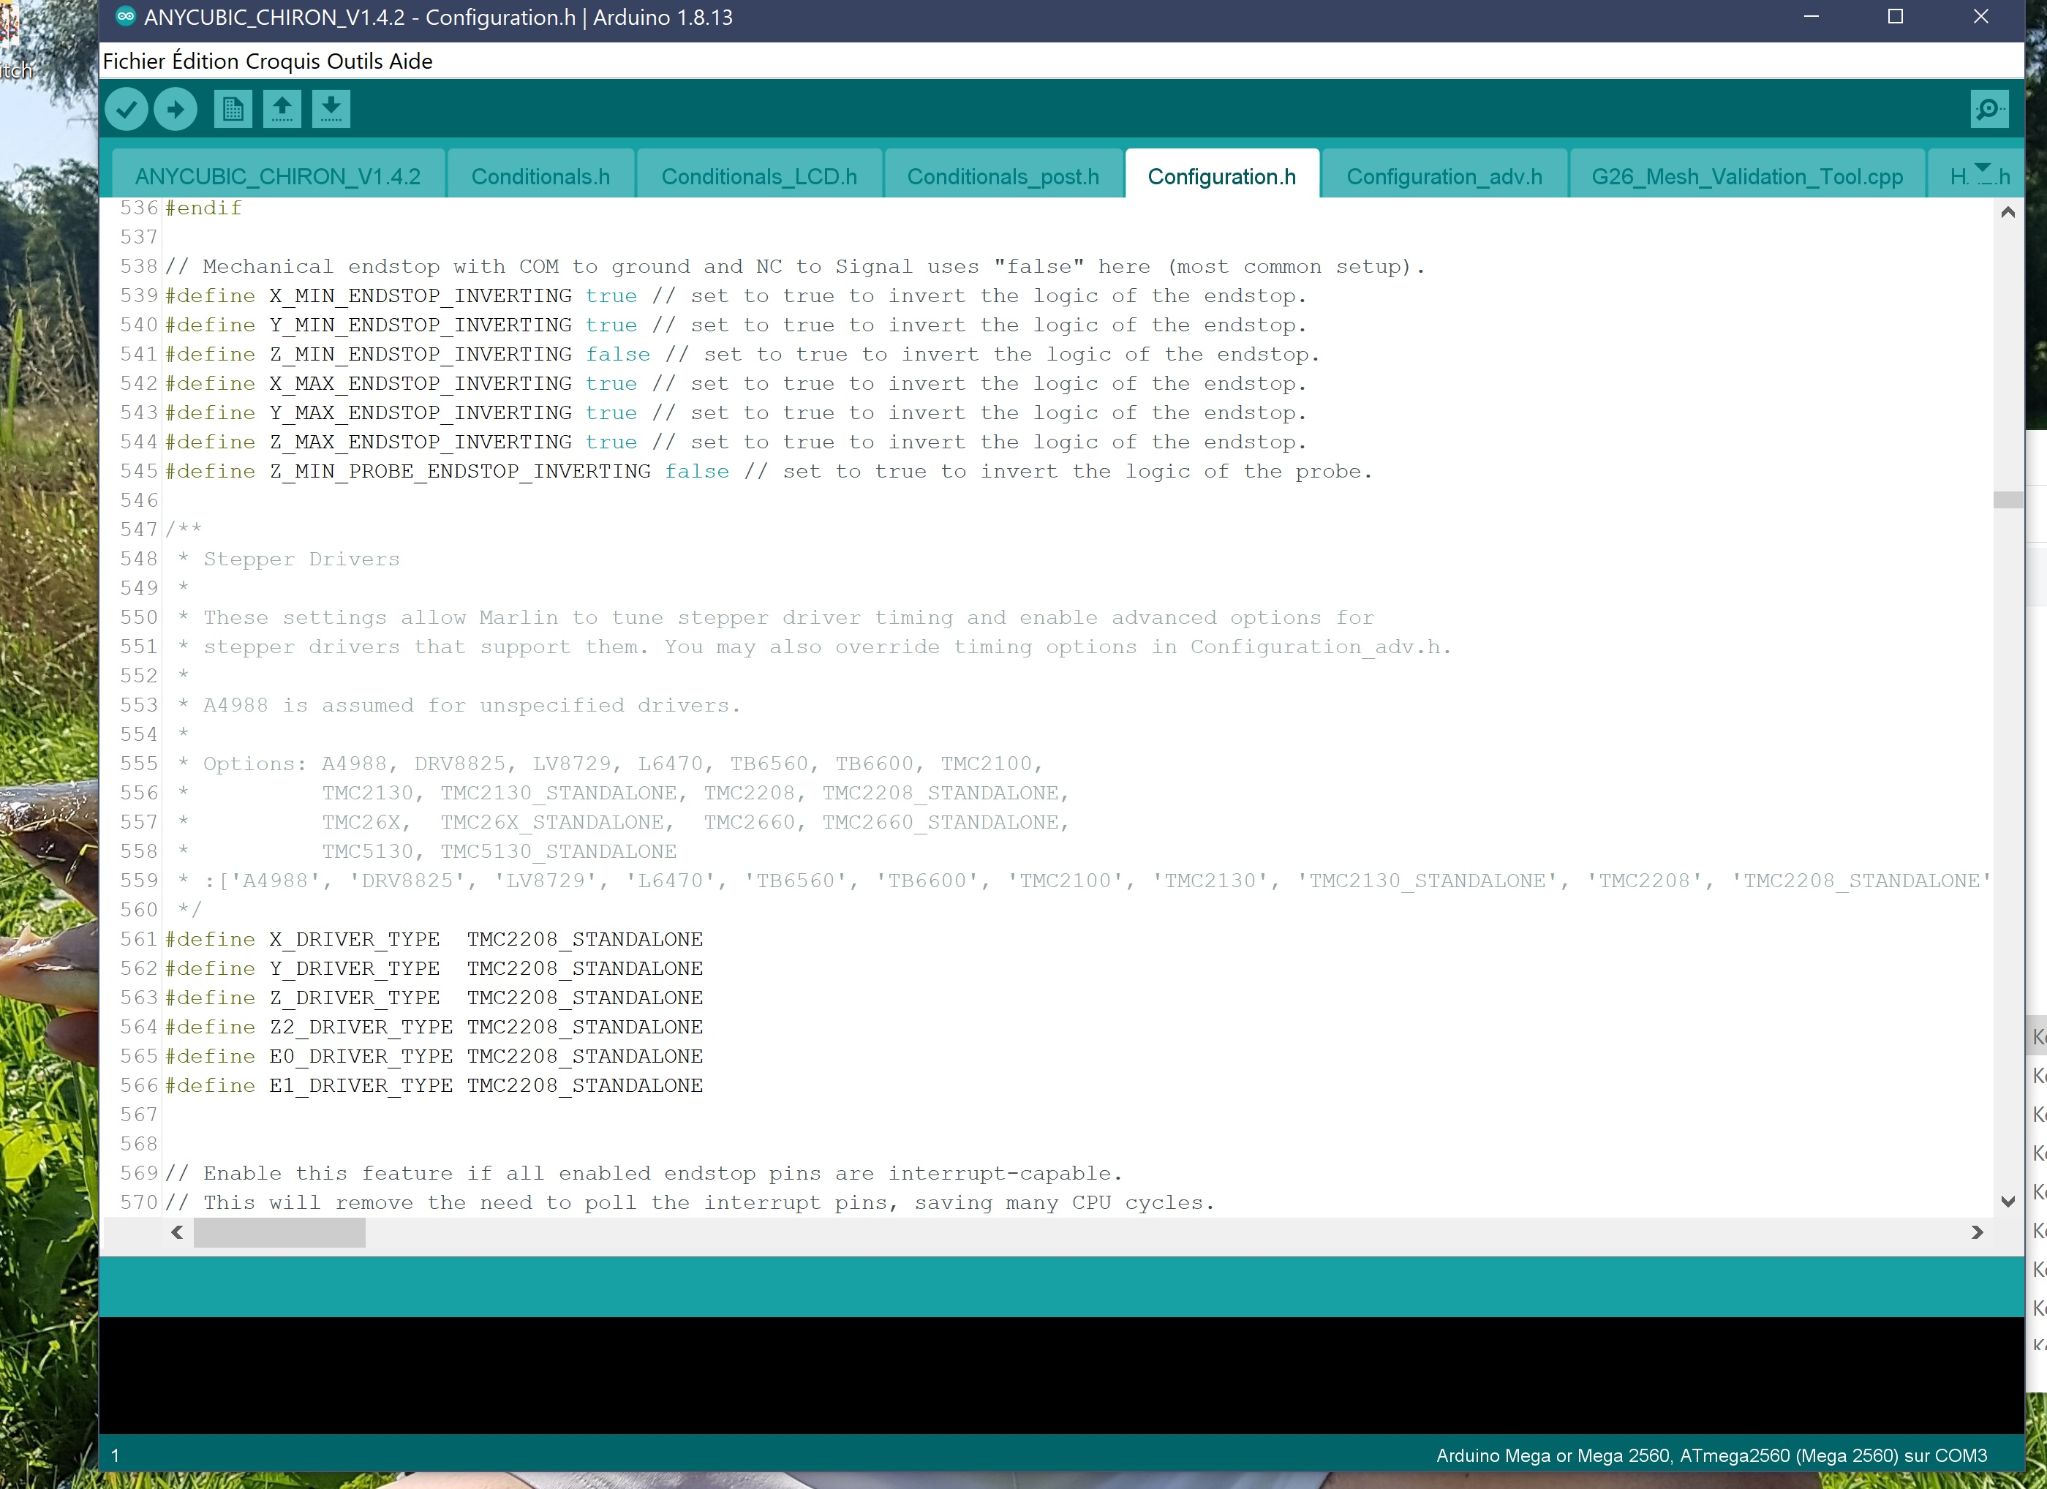Click Z_DRIVER_TYPE on line 563
This screenshot has height=1489, width=2047.
(x=355, y=997)
